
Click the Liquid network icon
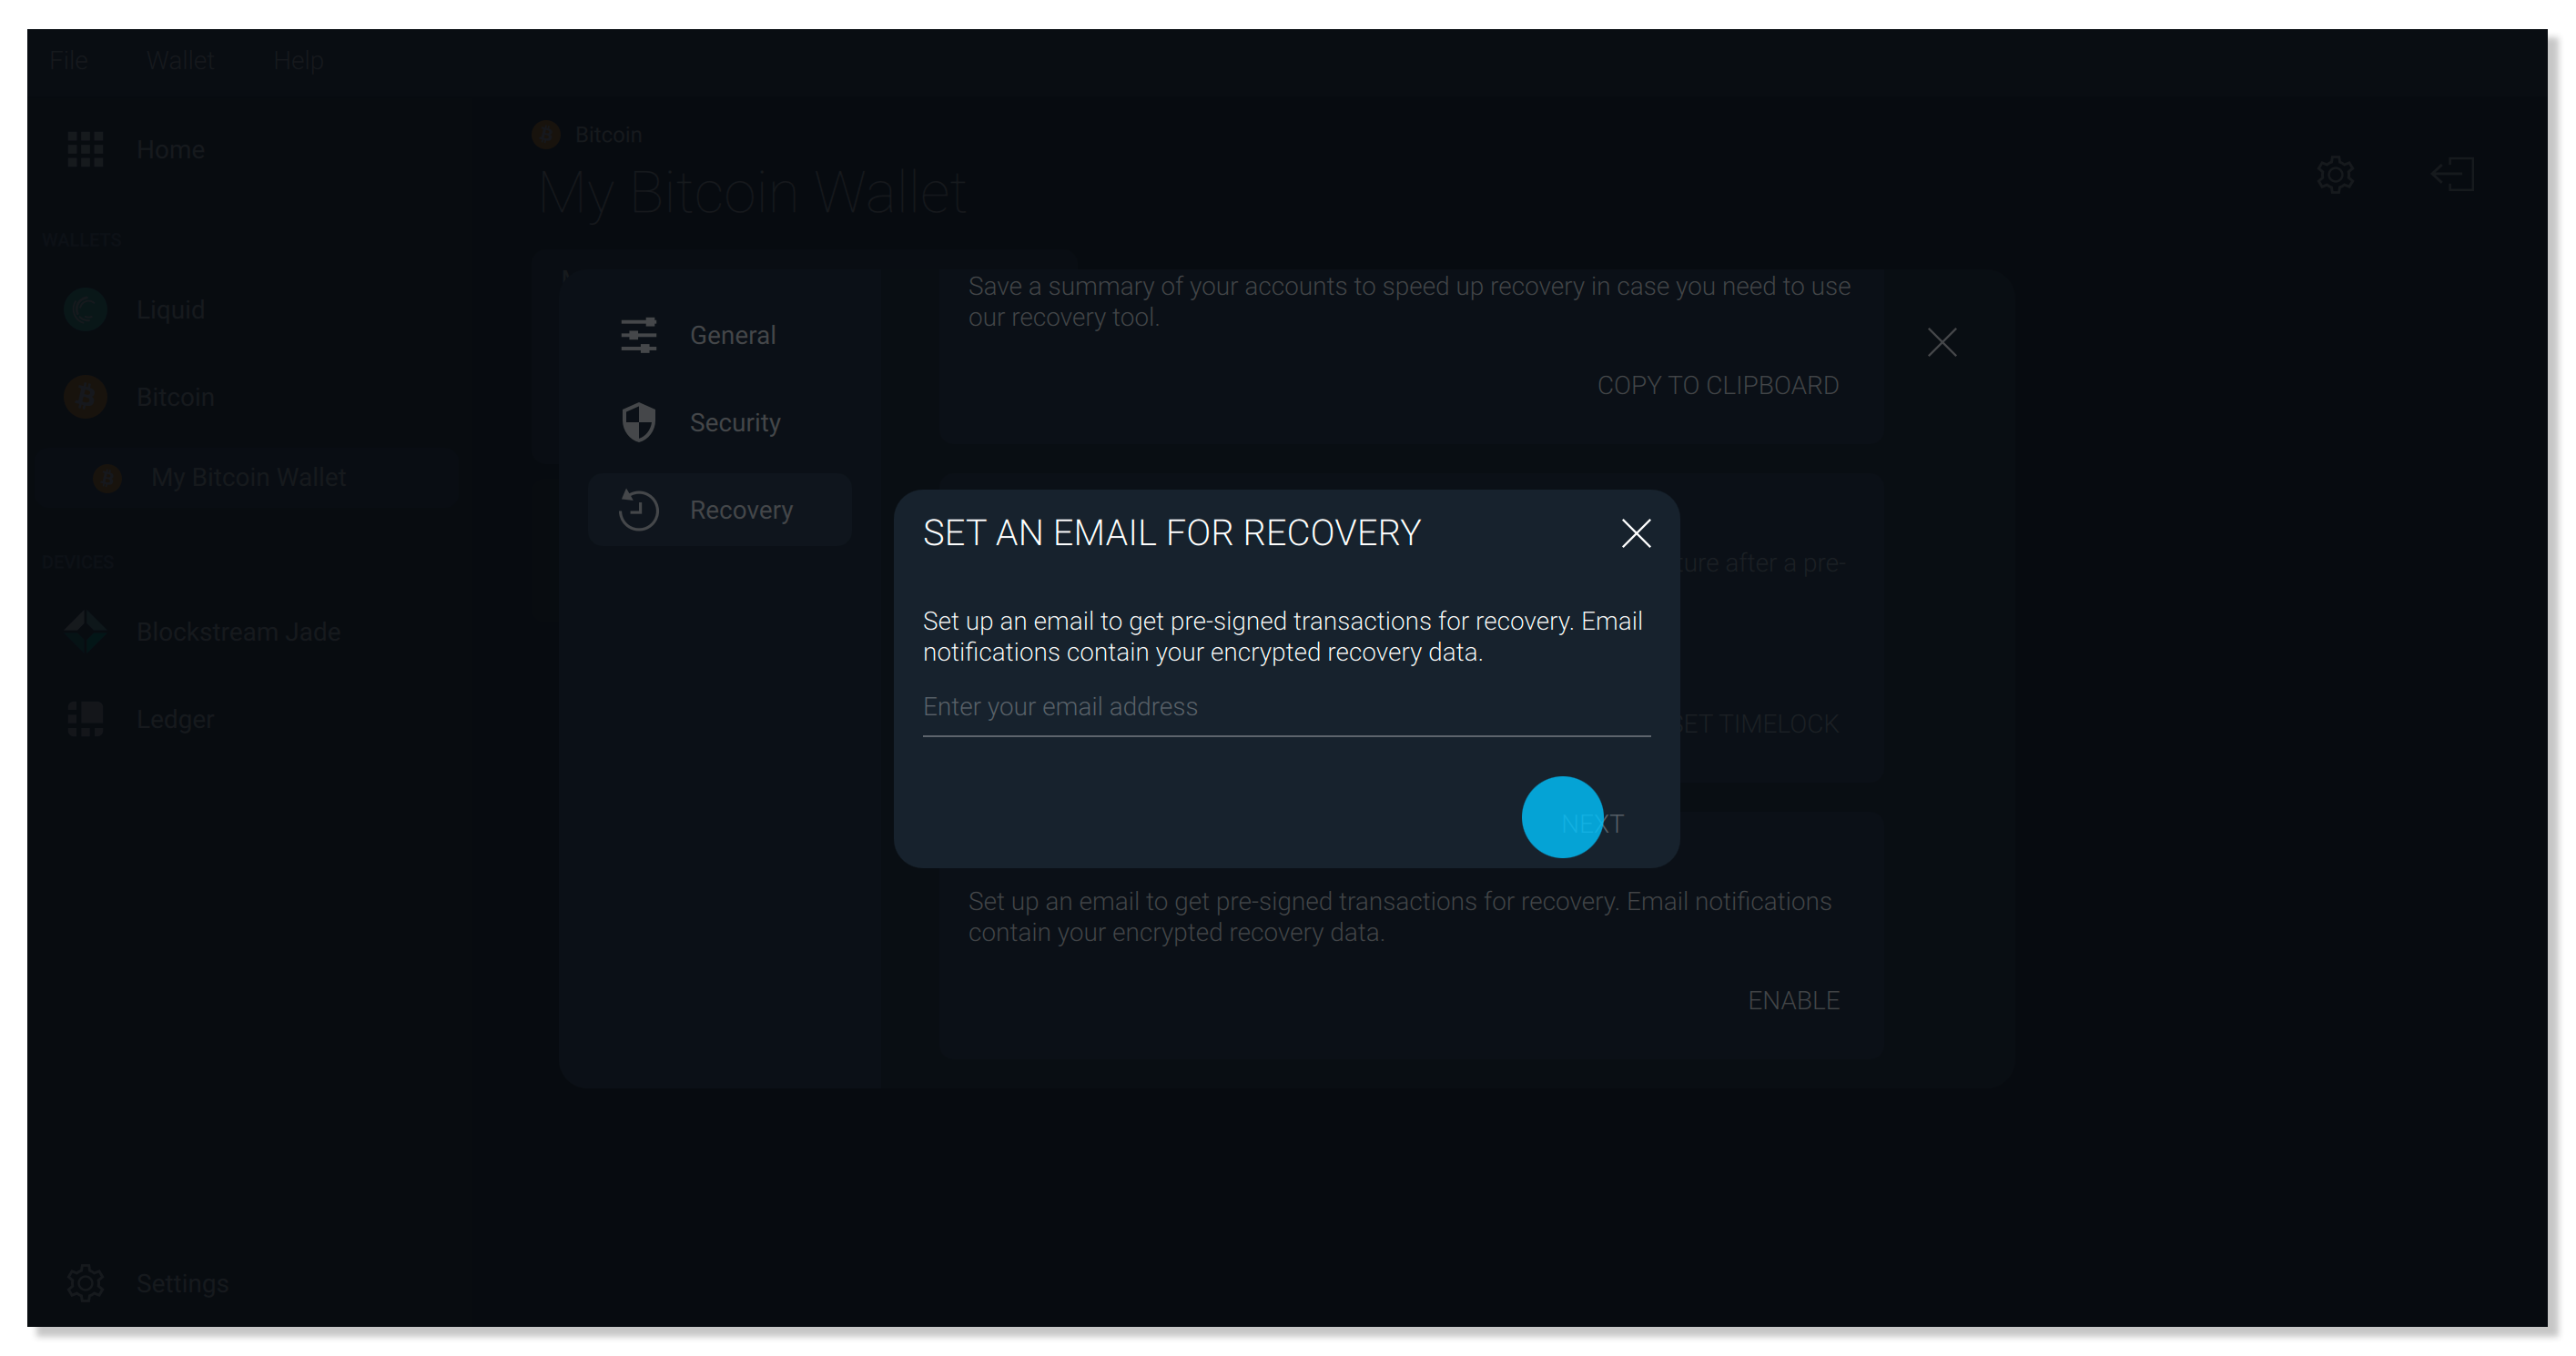coord(85,309)
